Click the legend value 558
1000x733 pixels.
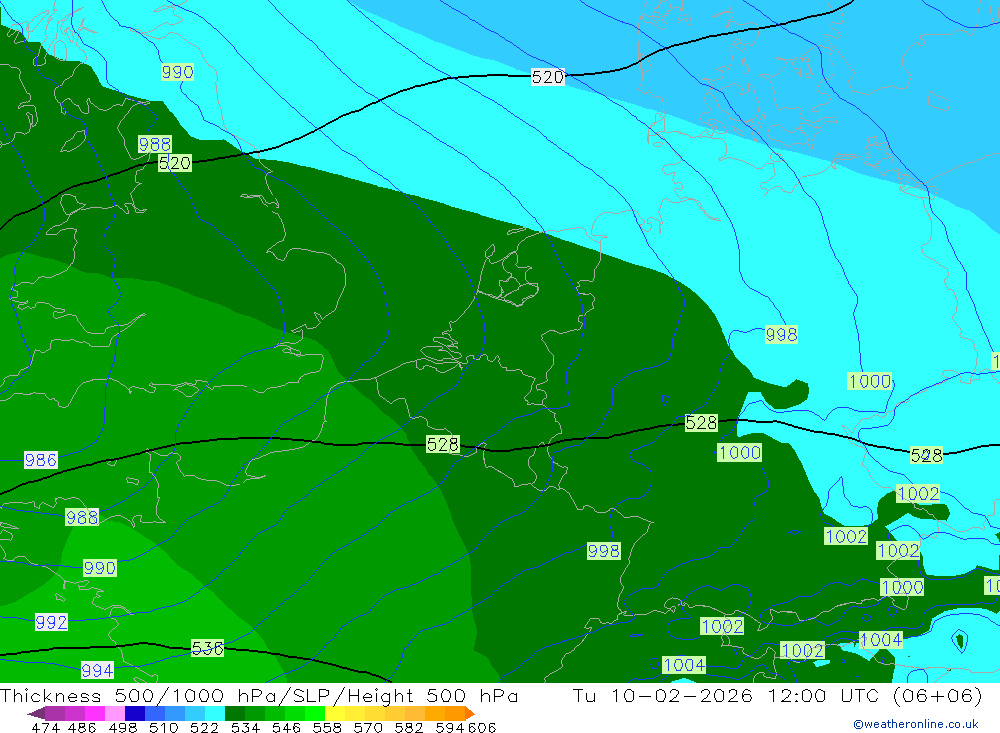[x=327, y=727]
